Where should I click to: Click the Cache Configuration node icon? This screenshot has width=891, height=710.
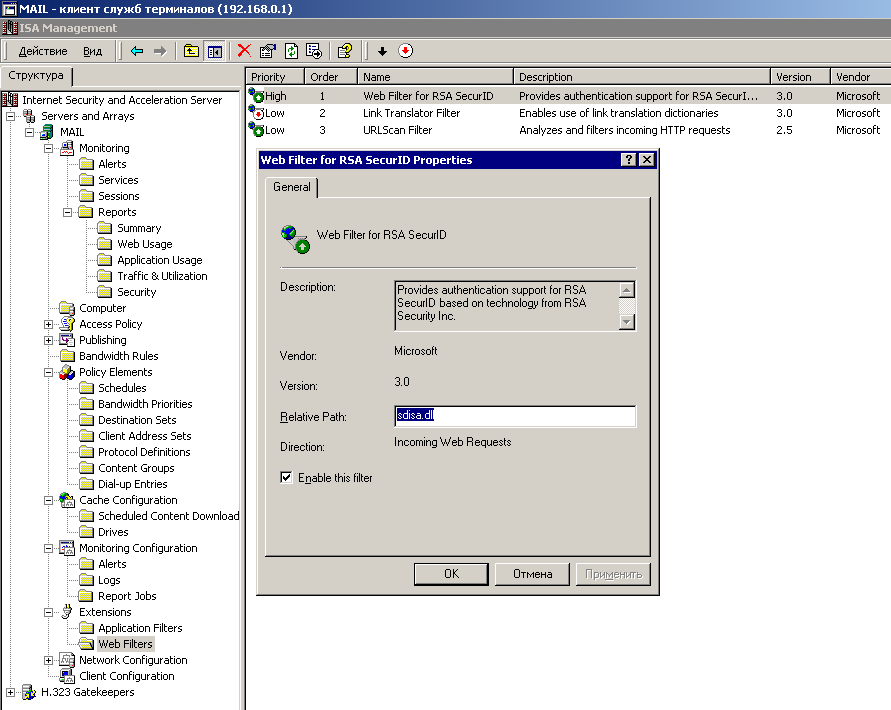tap(67, 500)
